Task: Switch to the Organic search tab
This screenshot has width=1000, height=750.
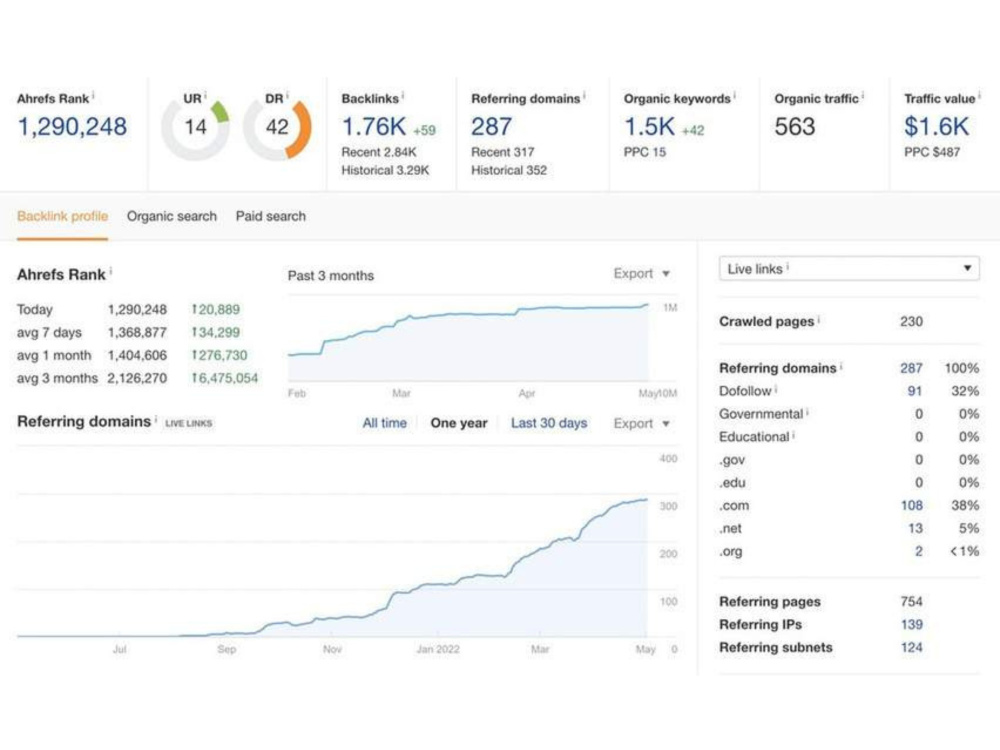Action: click(172, 216)
